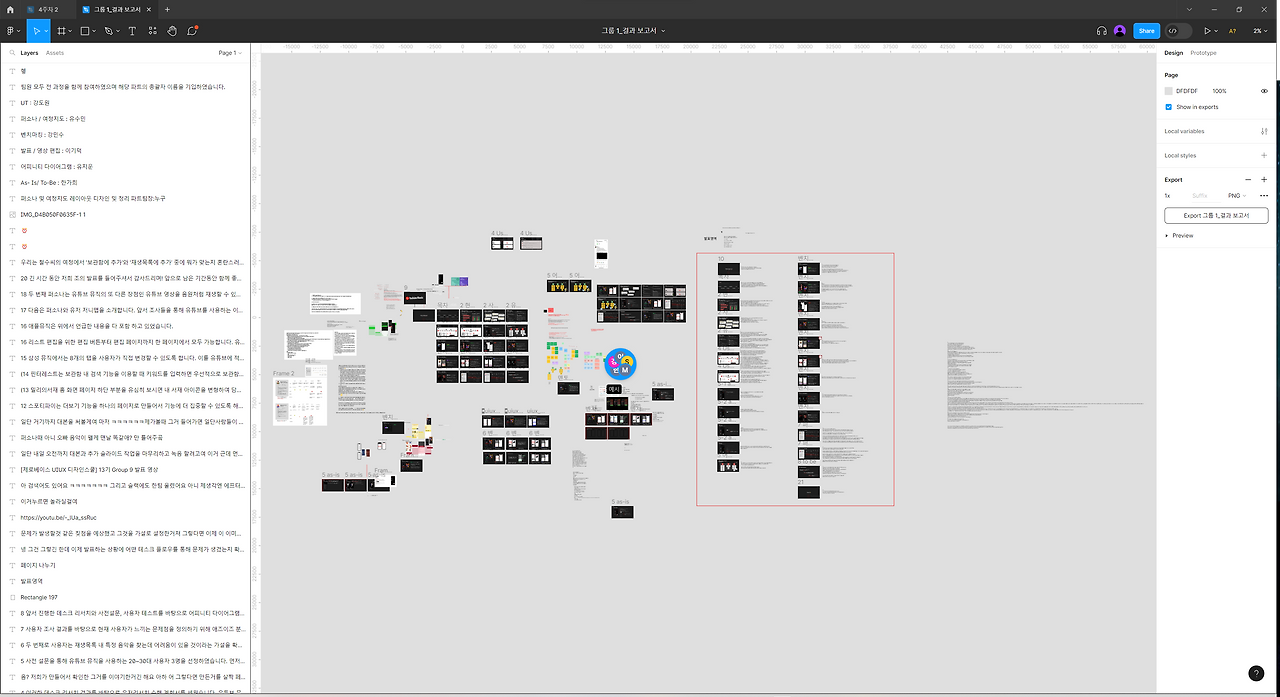Switch to the 4주차 2 file tab
1280x697 pixels.
coord(49,9)
